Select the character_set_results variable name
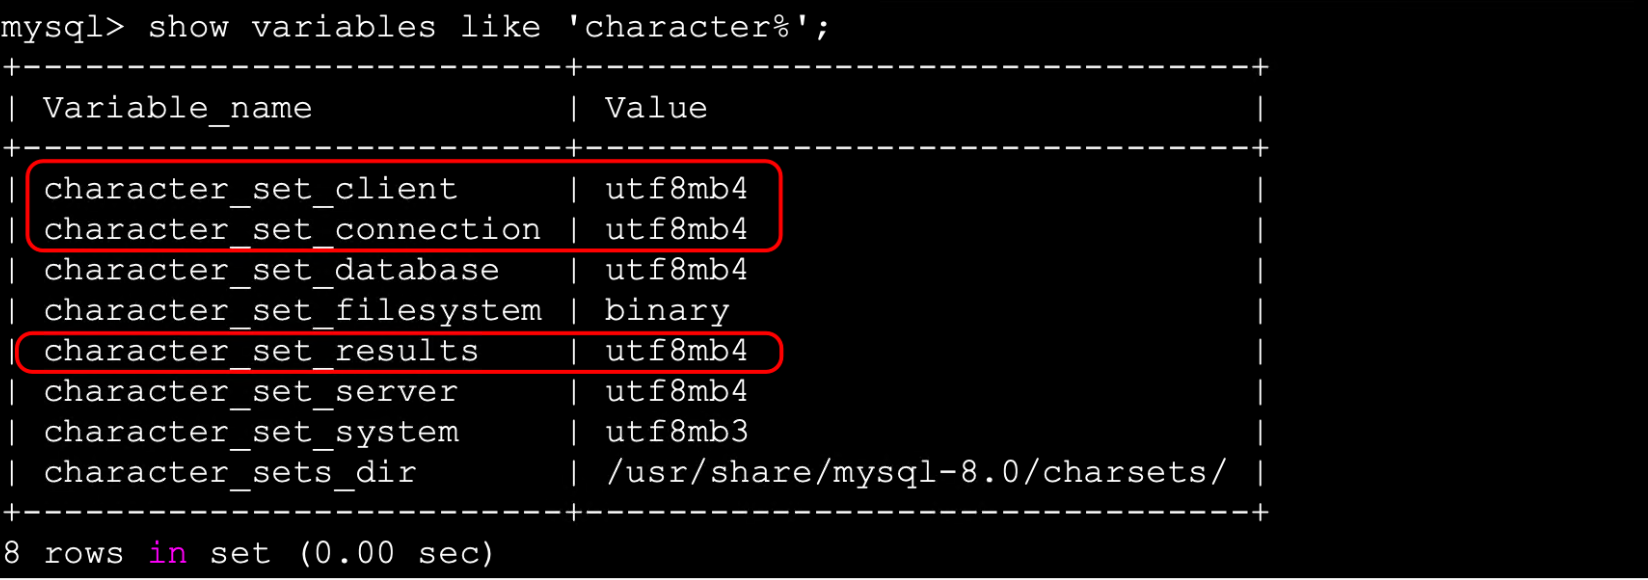The height and width of the screenshot is (580, 1648). [x=261, y=351]
